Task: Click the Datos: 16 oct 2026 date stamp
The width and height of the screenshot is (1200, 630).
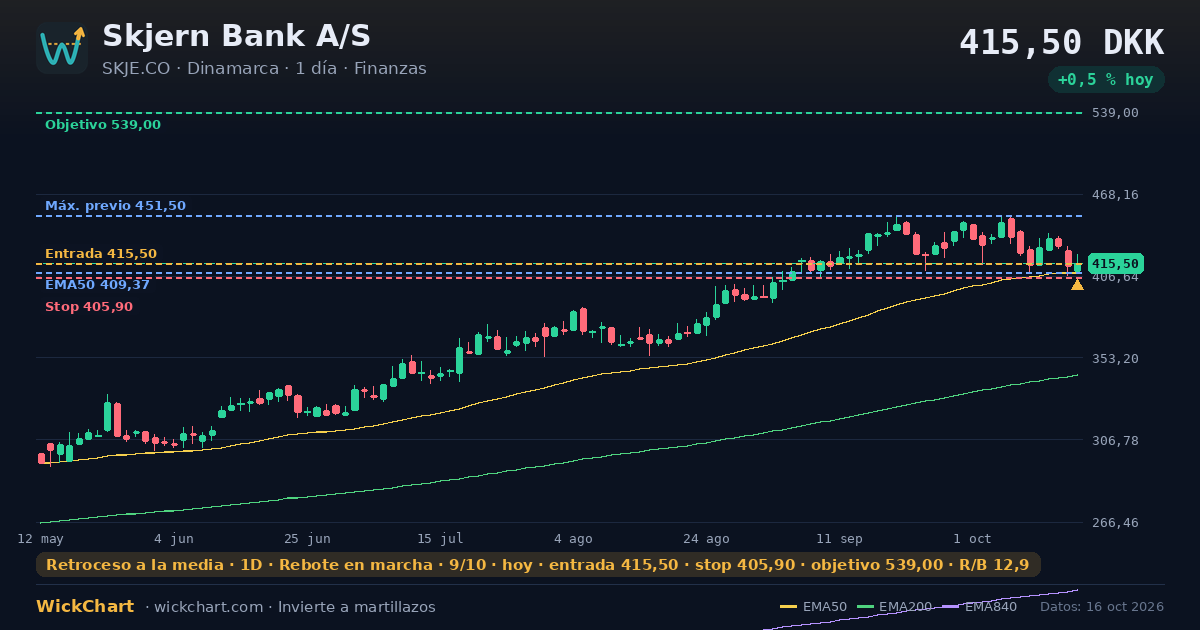Action: 1102,607
